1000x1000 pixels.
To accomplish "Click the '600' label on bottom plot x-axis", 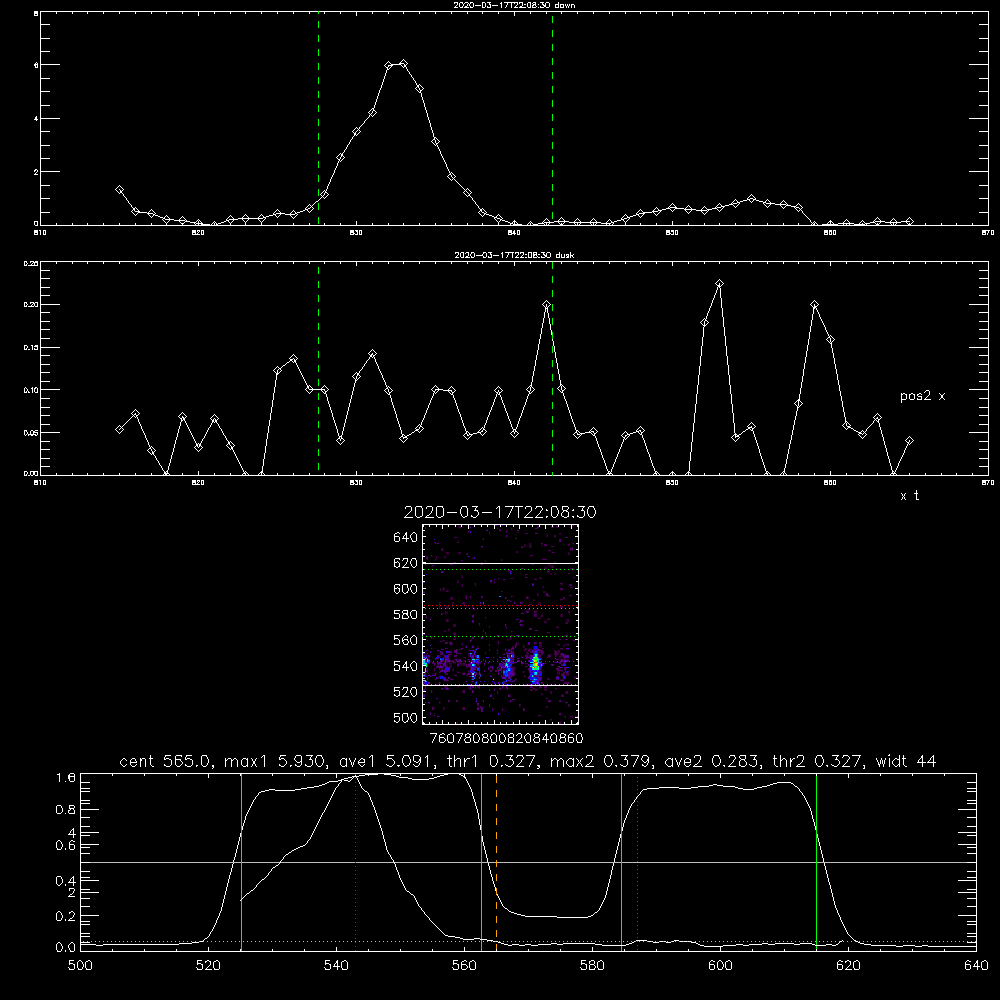I will 720,966.
